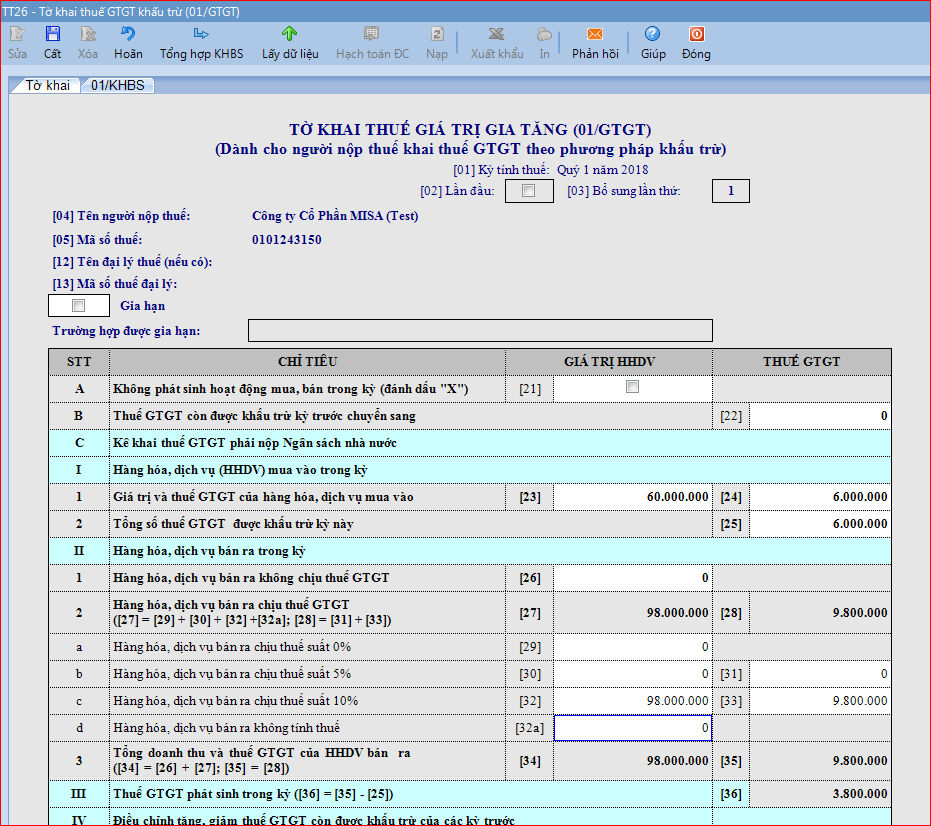Select company name Công ty Cổ Phần MISA (Test)
Viewport: 931px width, 826px height.
point(335,216)
